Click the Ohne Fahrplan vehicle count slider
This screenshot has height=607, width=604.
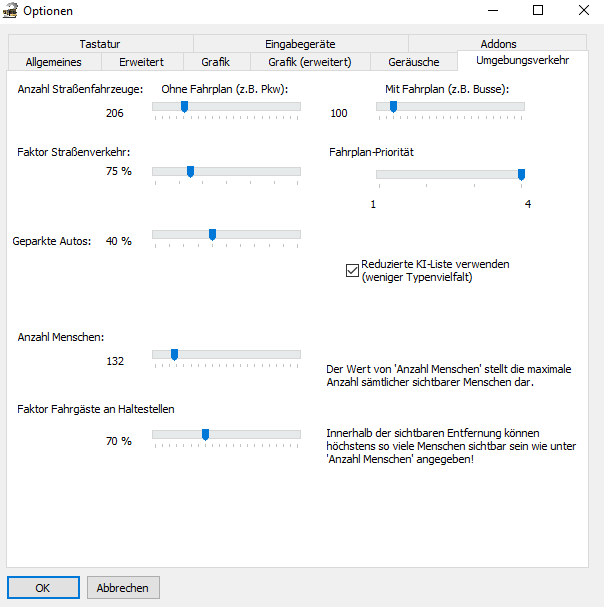184,107
